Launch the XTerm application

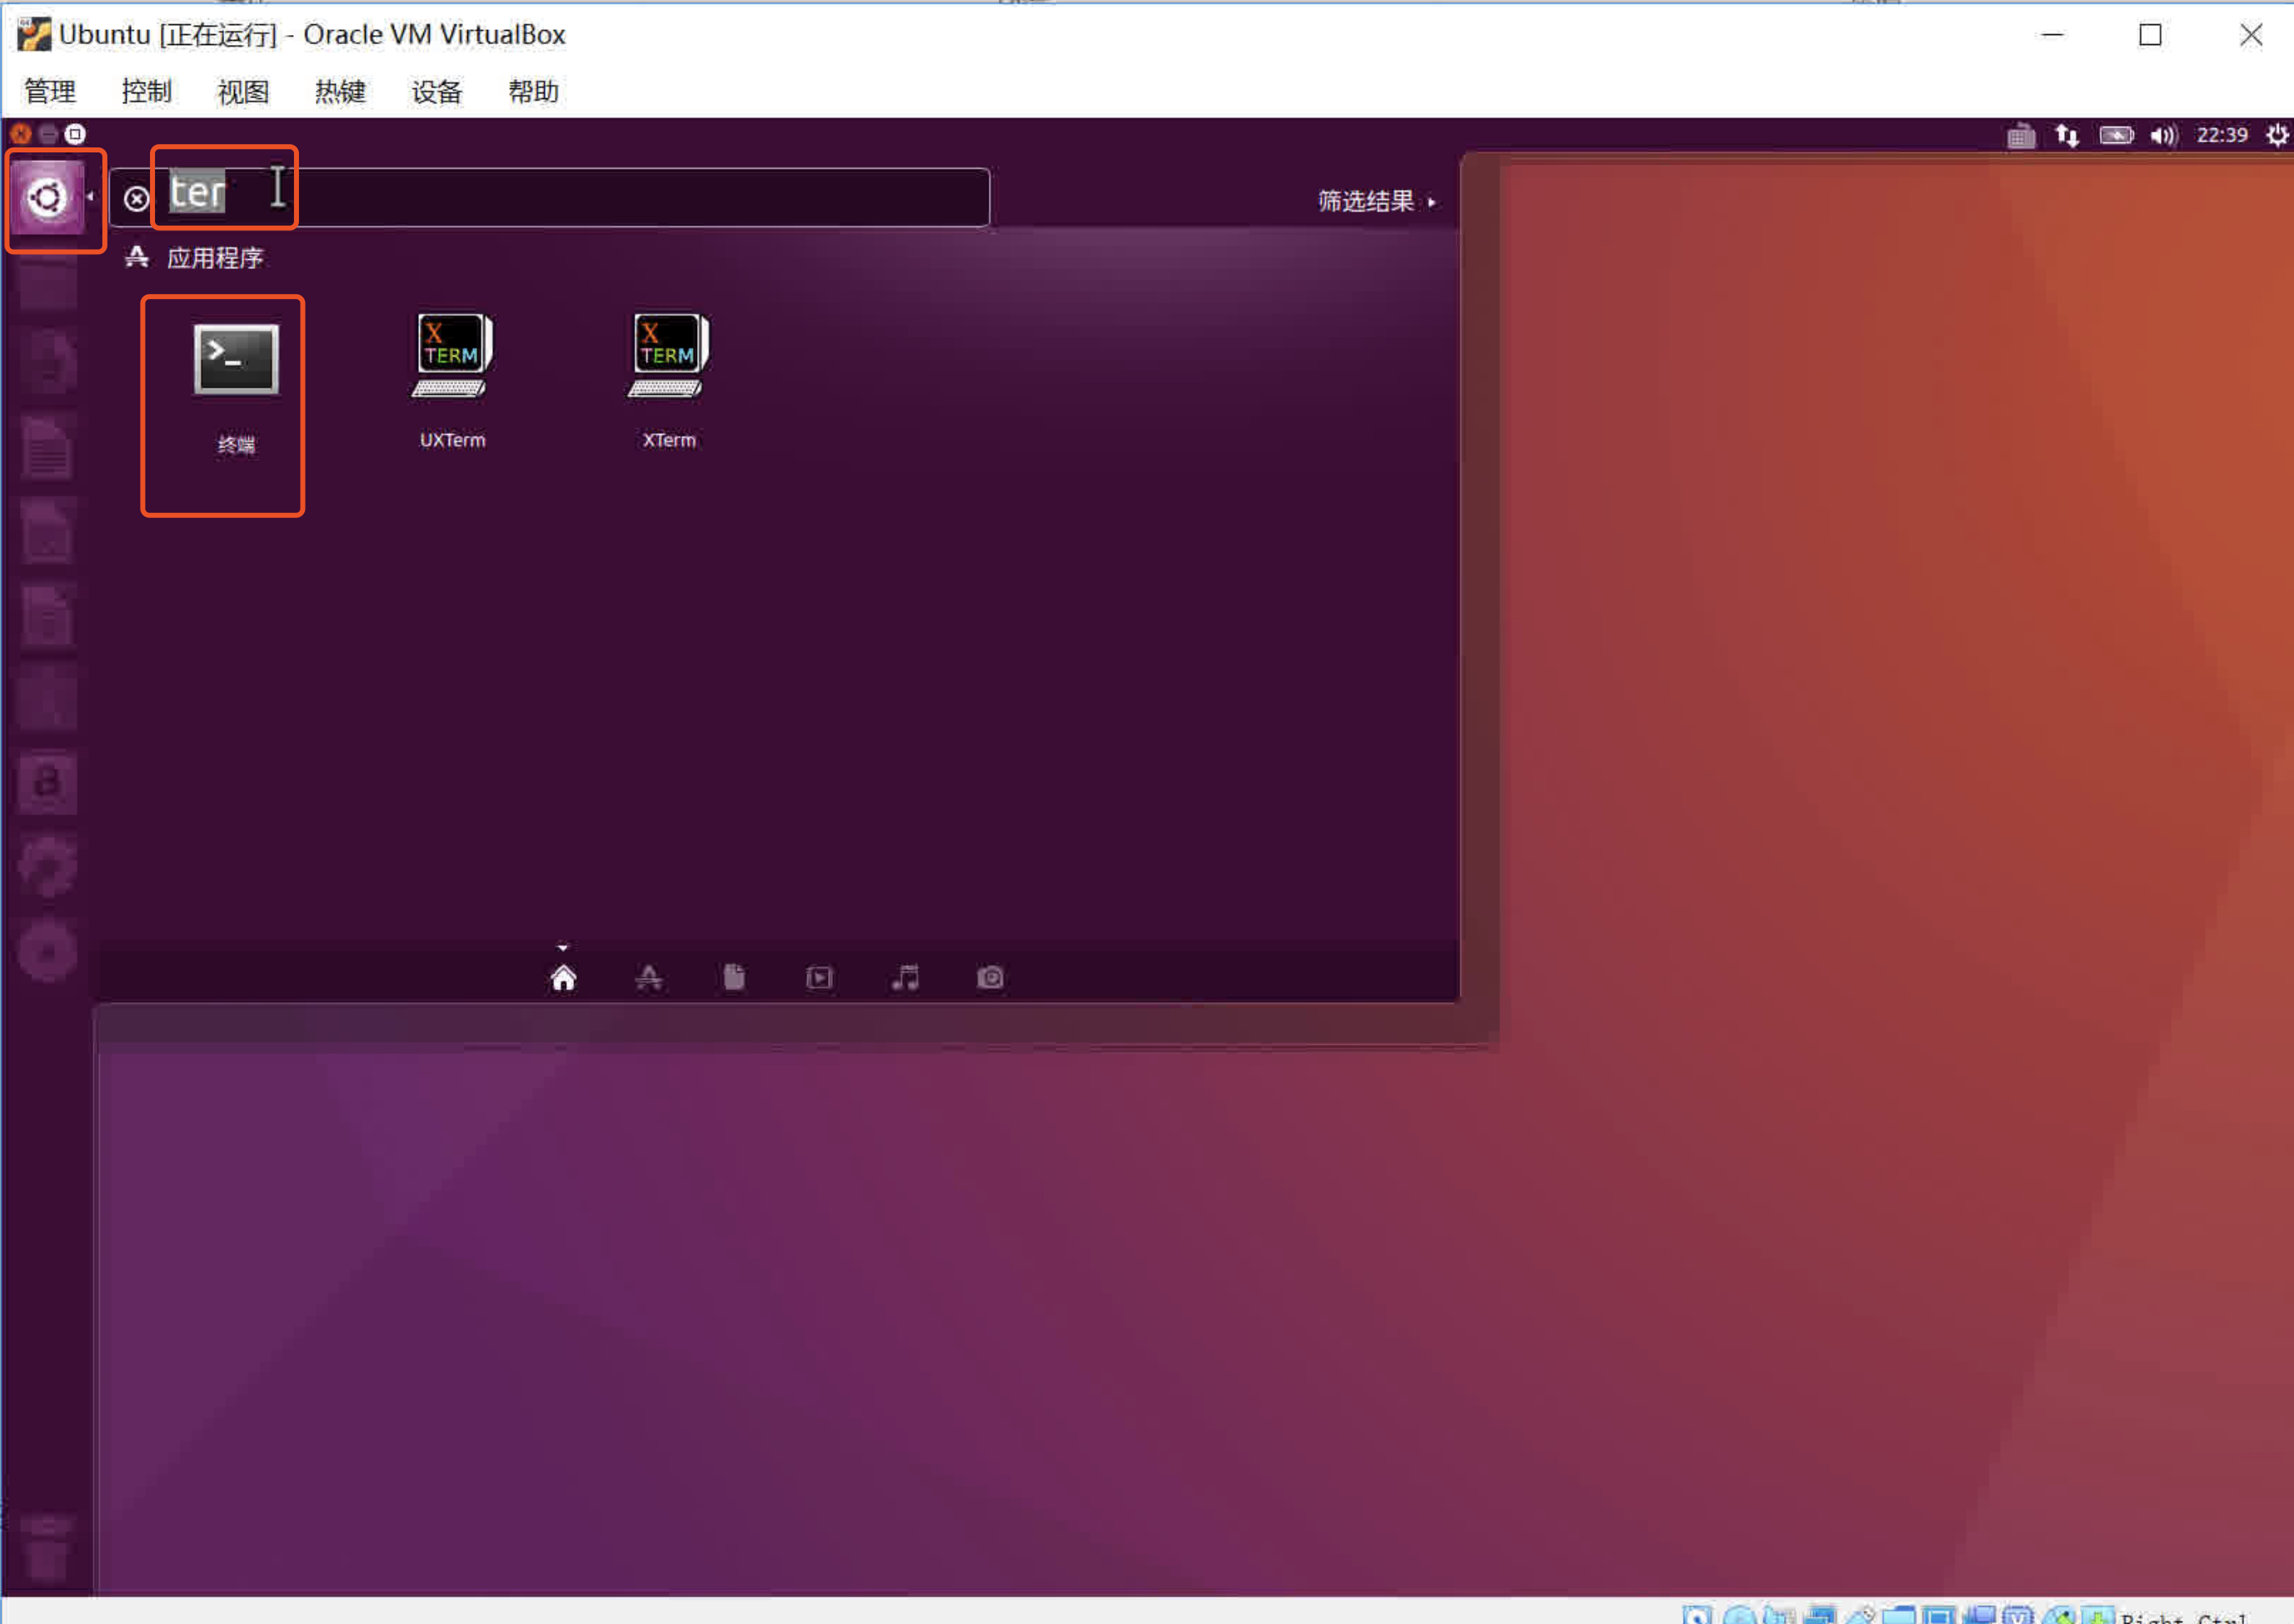[668, 381]
